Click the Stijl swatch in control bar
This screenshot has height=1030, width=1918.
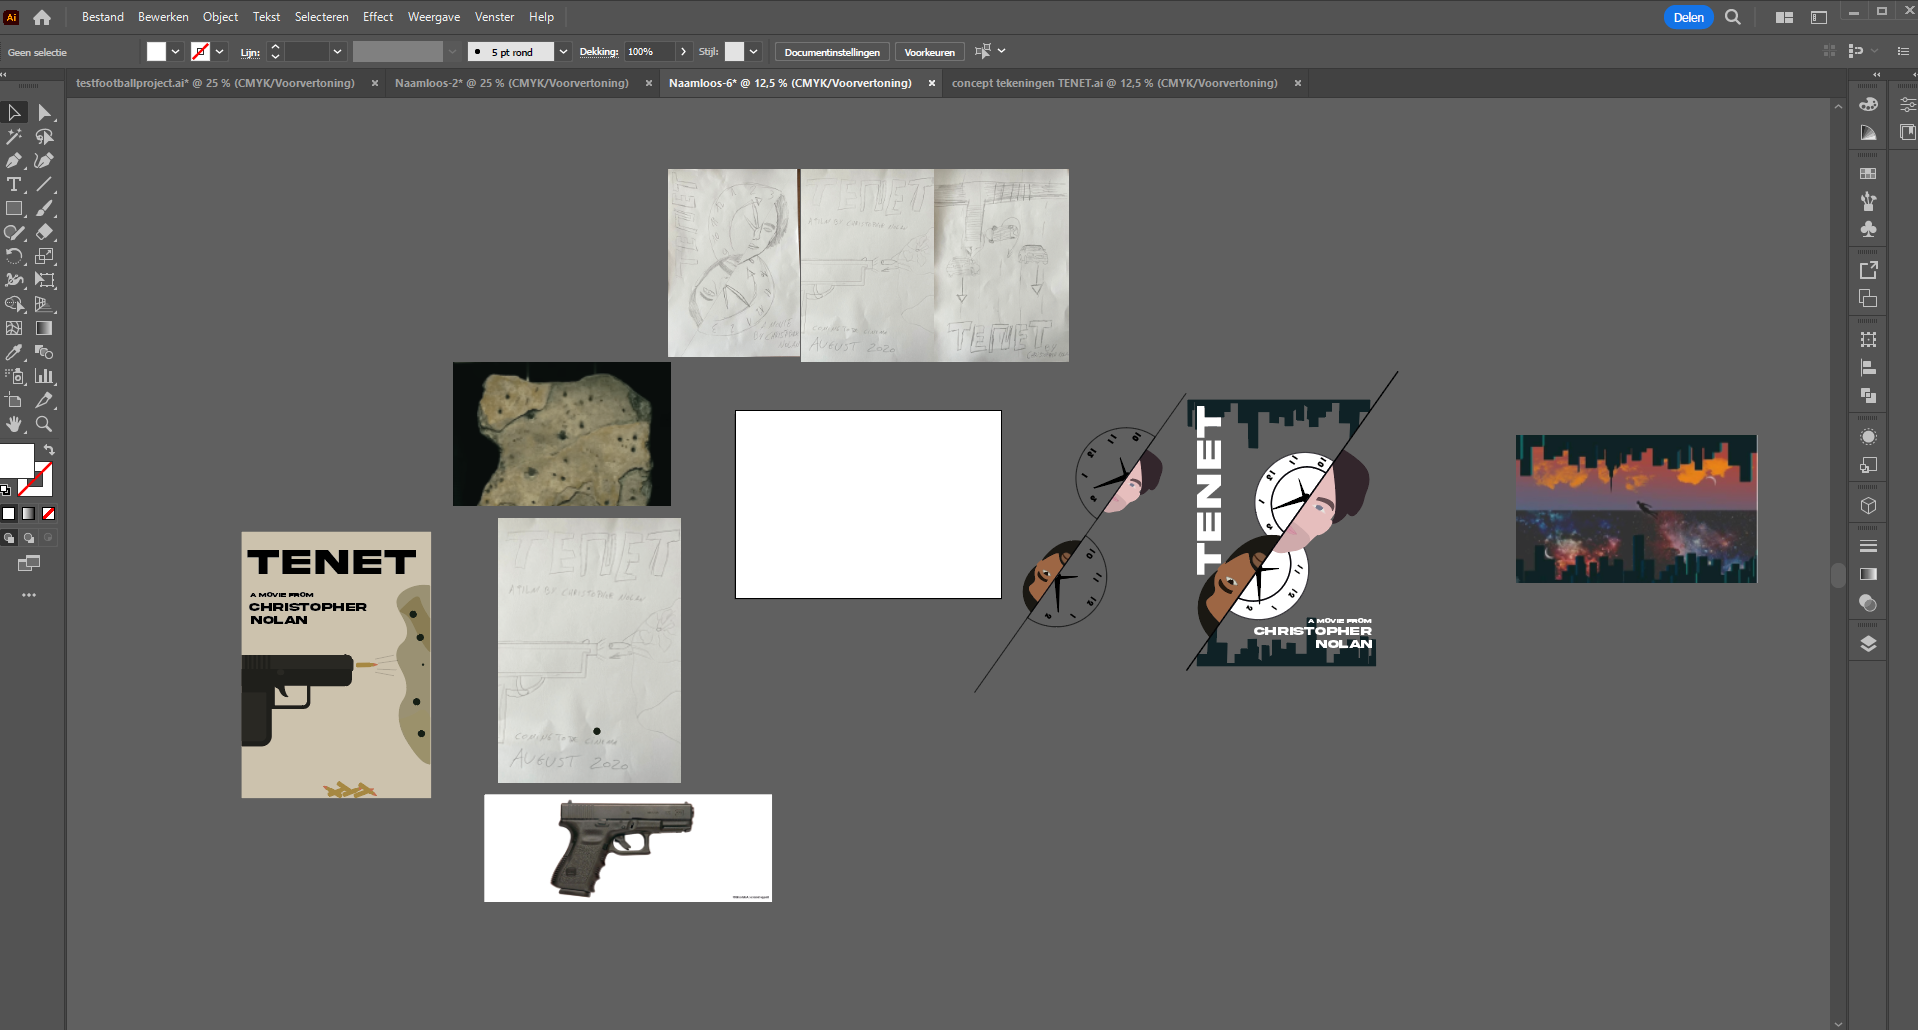click(x=734, y=52)
